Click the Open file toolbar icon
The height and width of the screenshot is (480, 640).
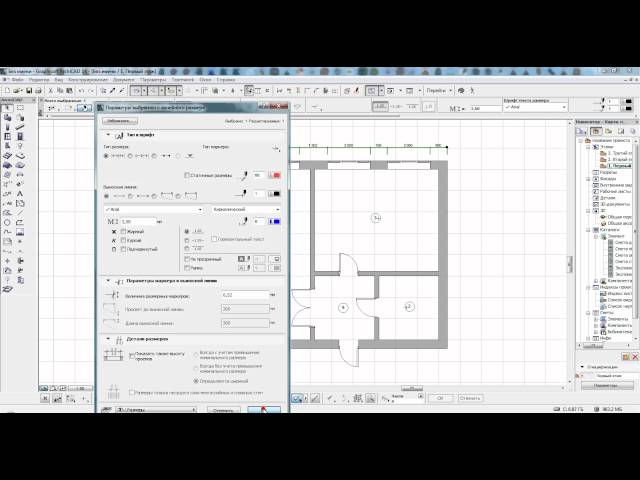coord(18,91)
